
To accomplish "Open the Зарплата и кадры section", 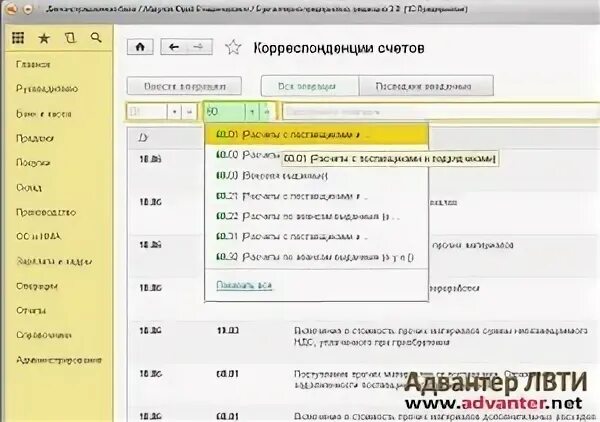I will click(54, 261).
